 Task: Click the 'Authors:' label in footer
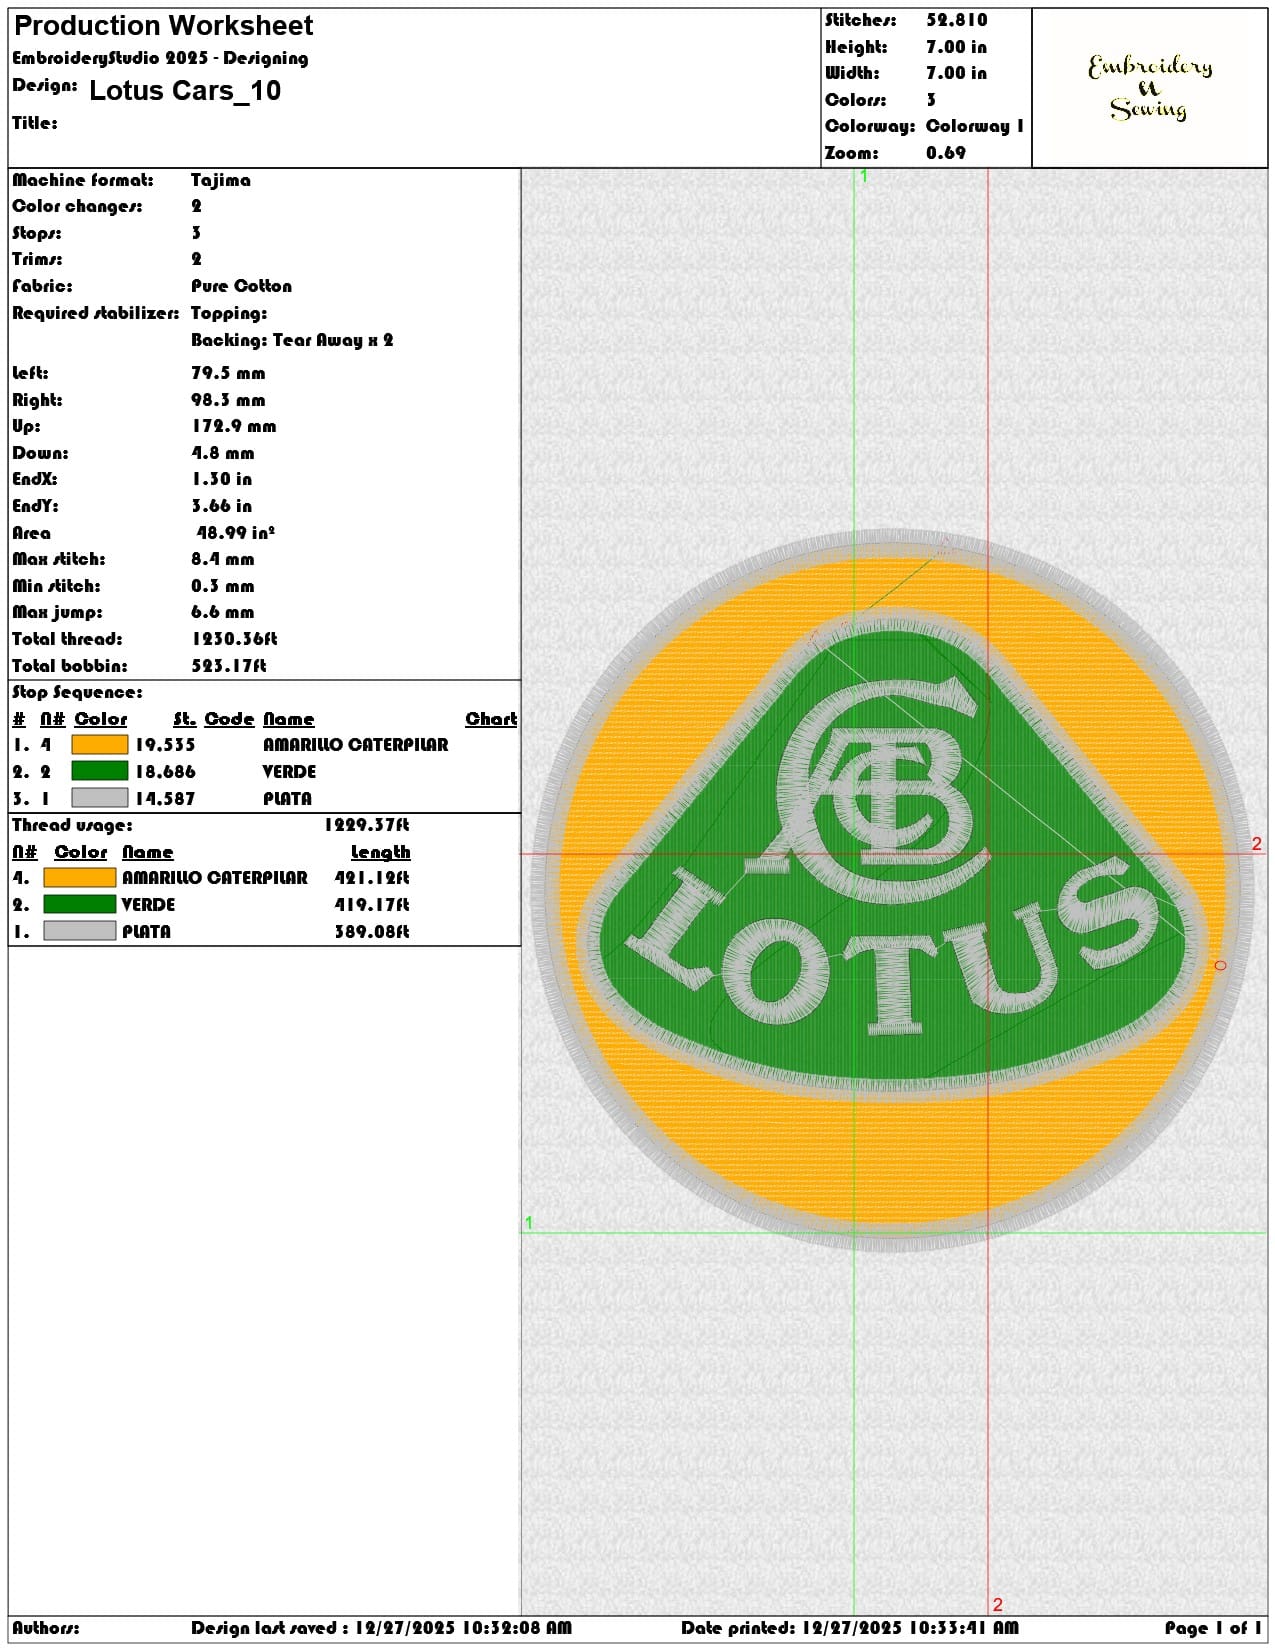46,1628
